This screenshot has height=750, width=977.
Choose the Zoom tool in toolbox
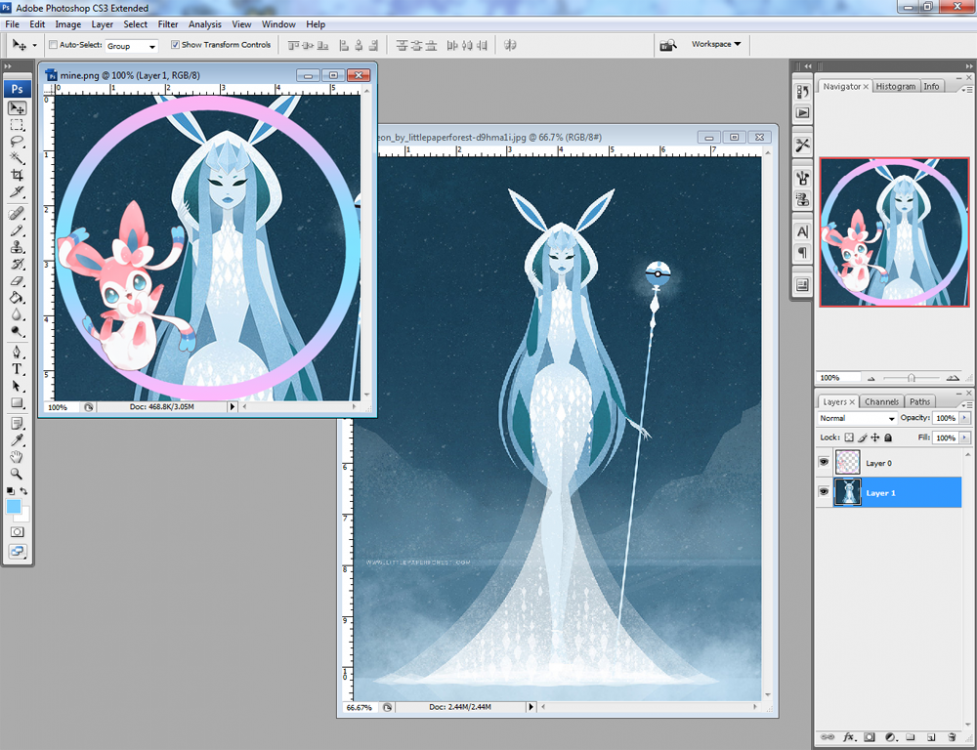(17, 474)
